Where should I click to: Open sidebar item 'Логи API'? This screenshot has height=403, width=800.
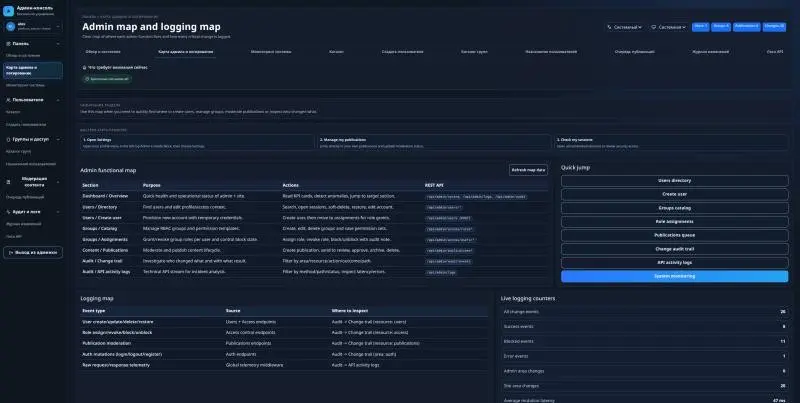(x=14, y=237)
